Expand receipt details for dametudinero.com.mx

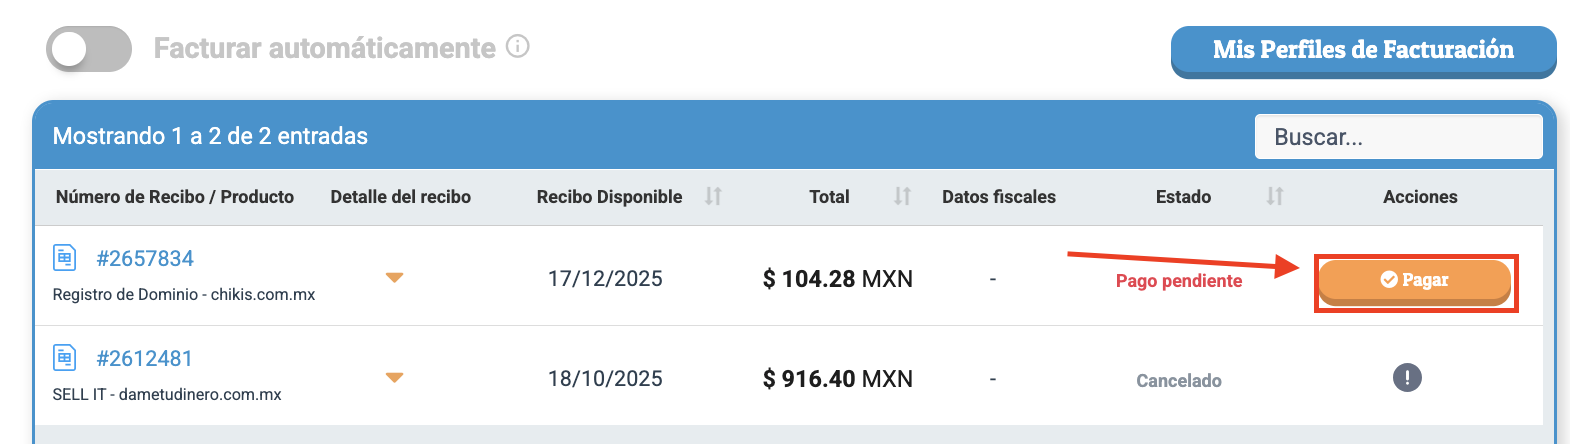(x=395, y=378)
